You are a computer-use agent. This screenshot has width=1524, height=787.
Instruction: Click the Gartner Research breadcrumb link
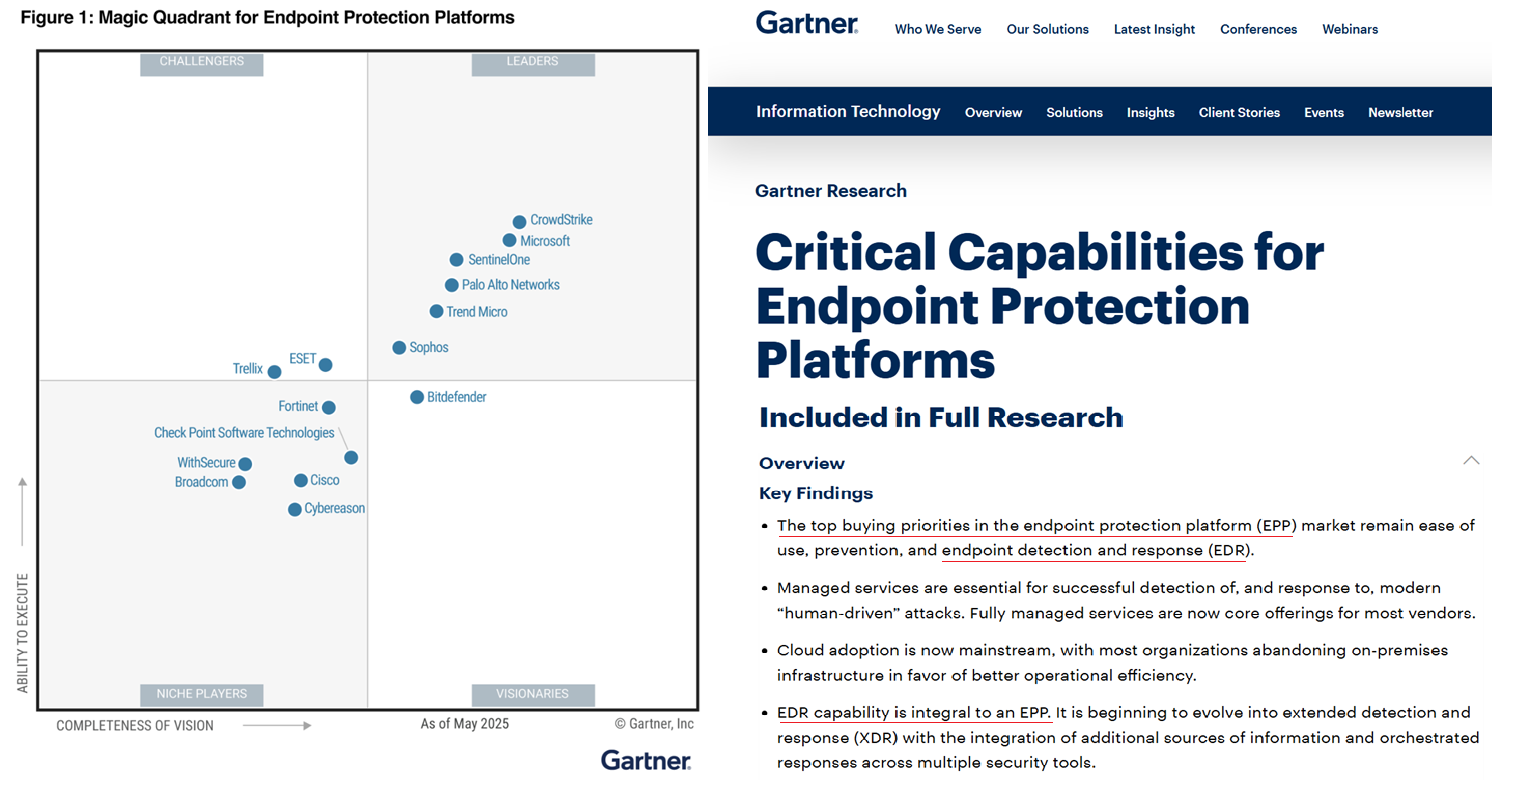[831, 191]
